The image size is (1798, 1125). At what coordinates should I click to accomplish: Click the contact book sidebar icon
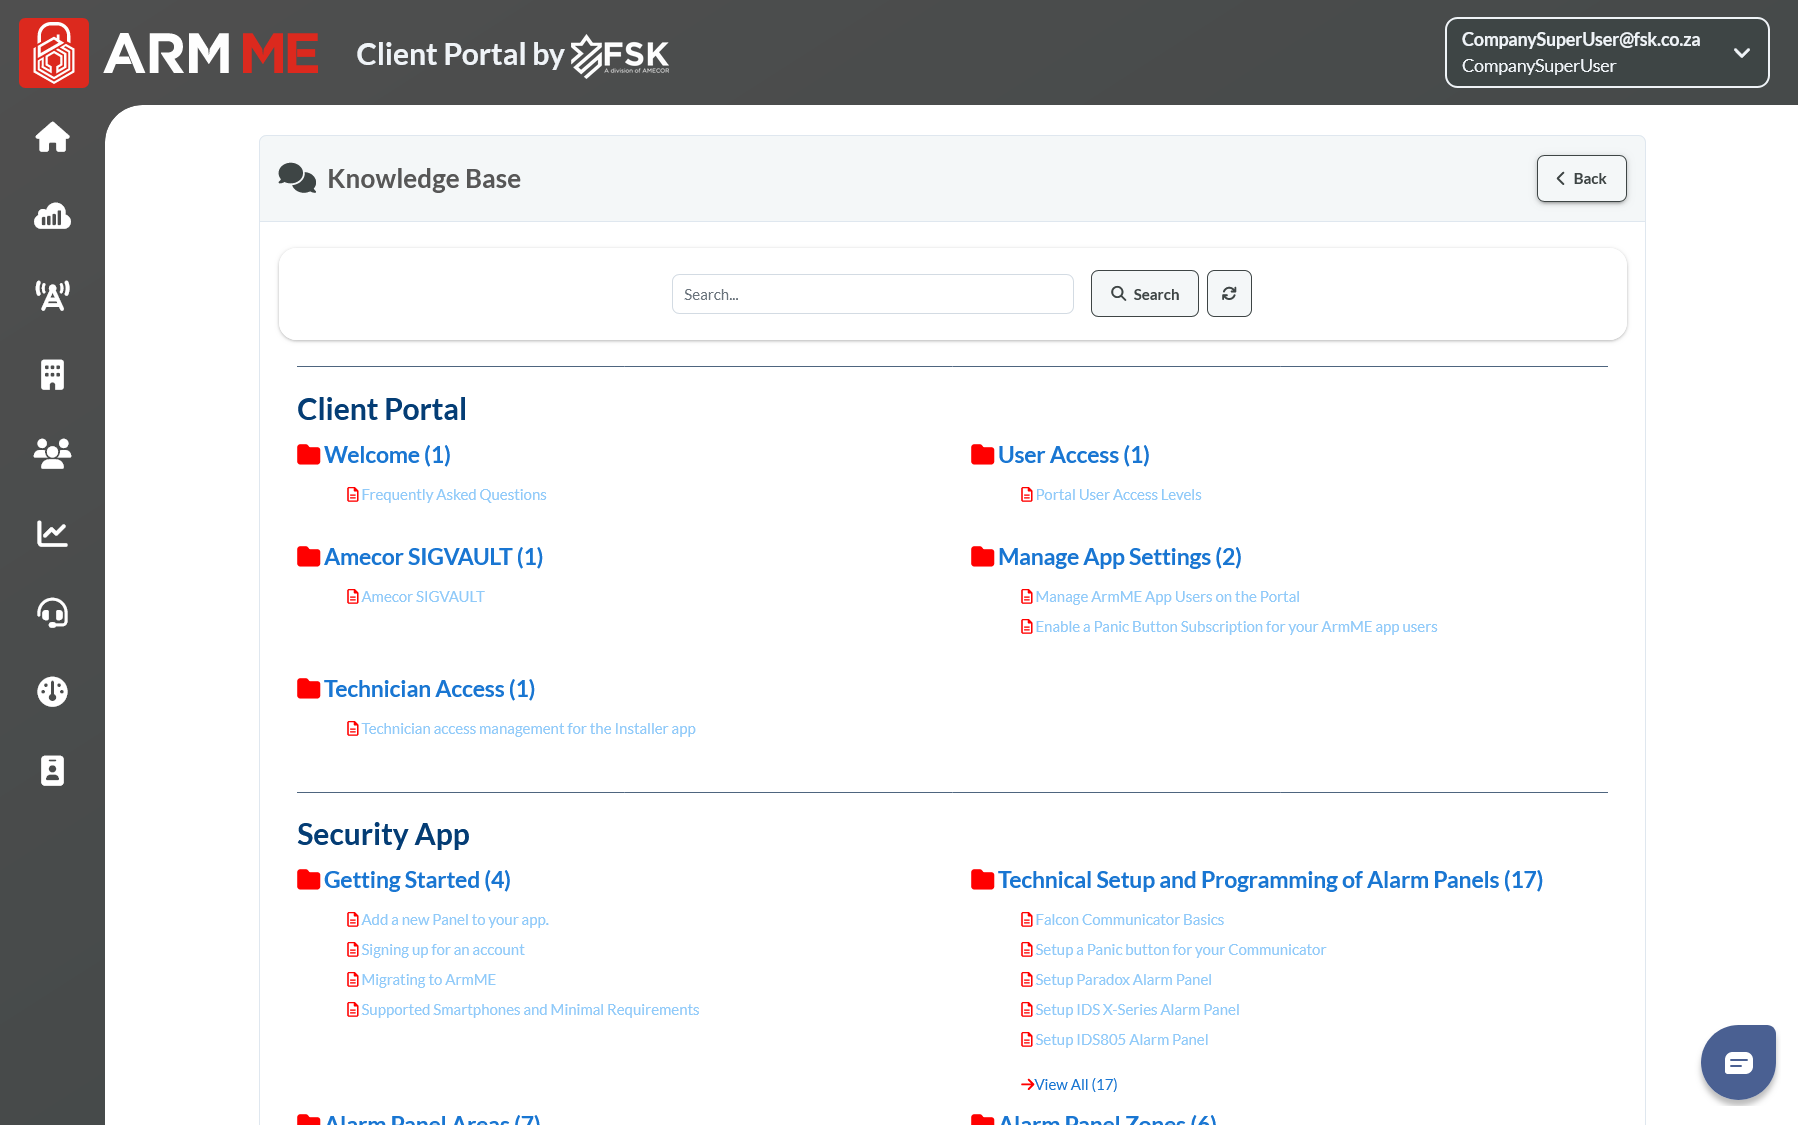(x=52, y=770)
